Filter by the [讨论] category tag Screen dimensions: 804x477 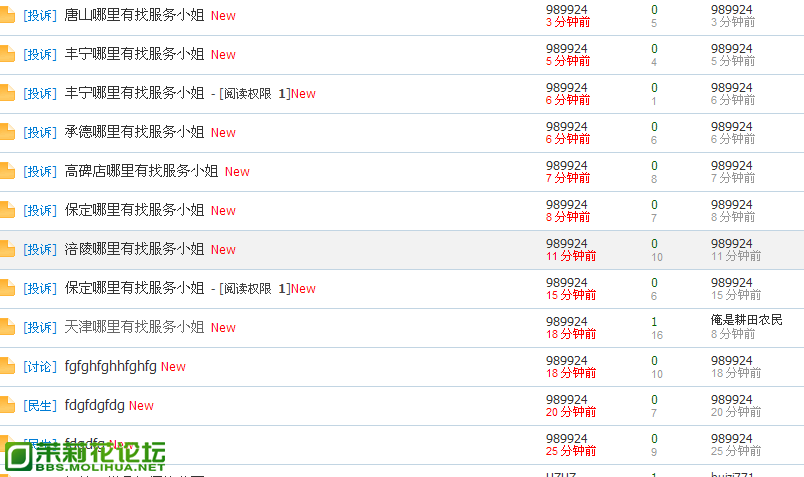coord(40,367)
